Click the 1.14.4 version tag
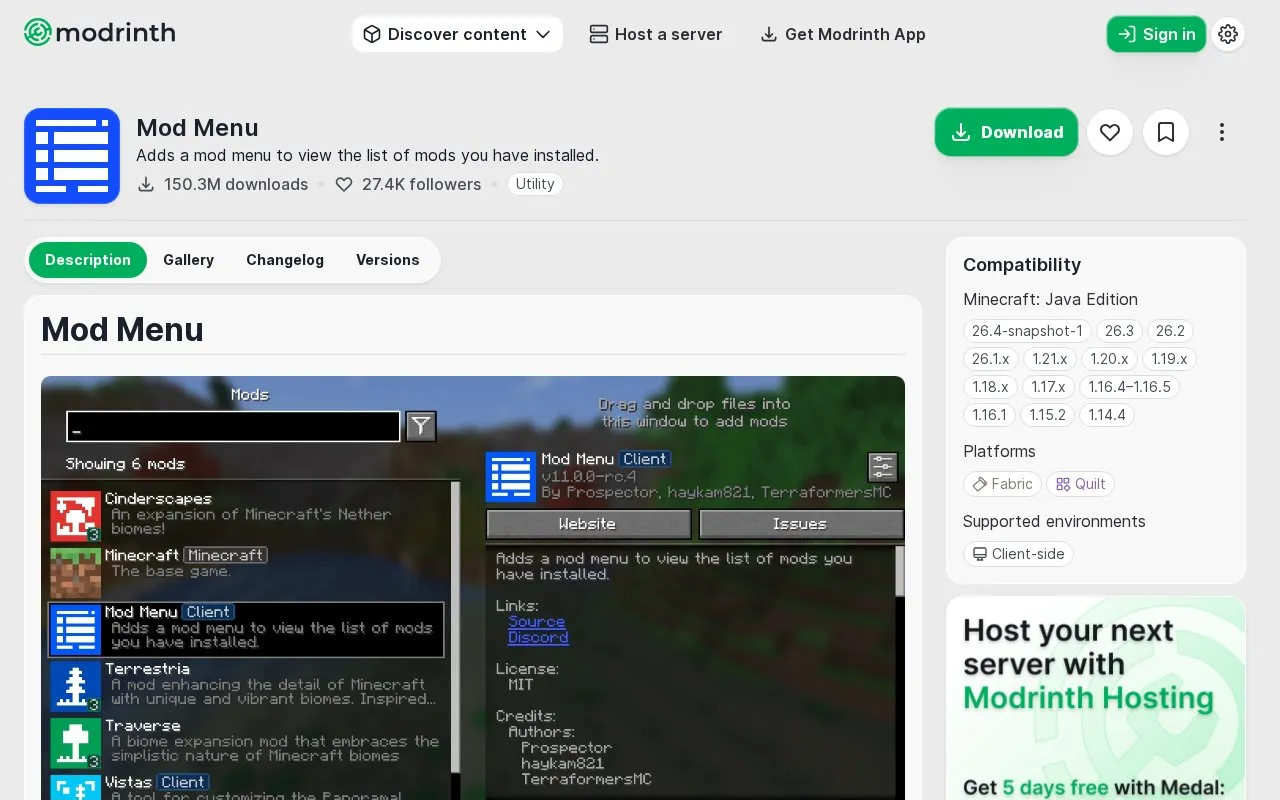This screenshot has height=800, width=1280. click(x=1107, y=415)
